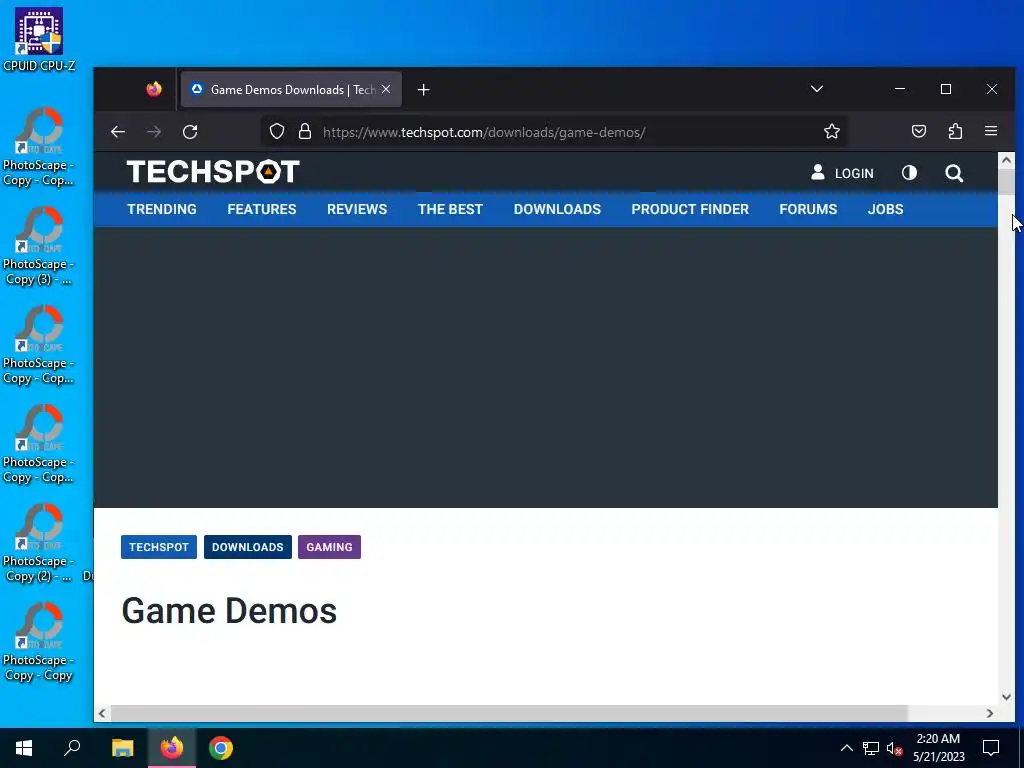Click the horizontal scrollbar right arrow
The height and width of the screenshot is (768, 1024).
[990, 713]
